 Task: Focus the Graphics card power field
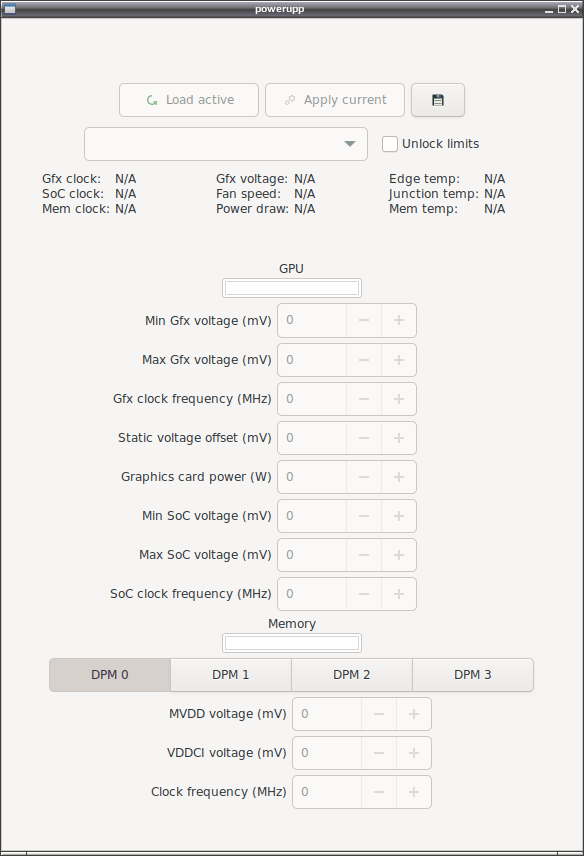click(312, 477)
